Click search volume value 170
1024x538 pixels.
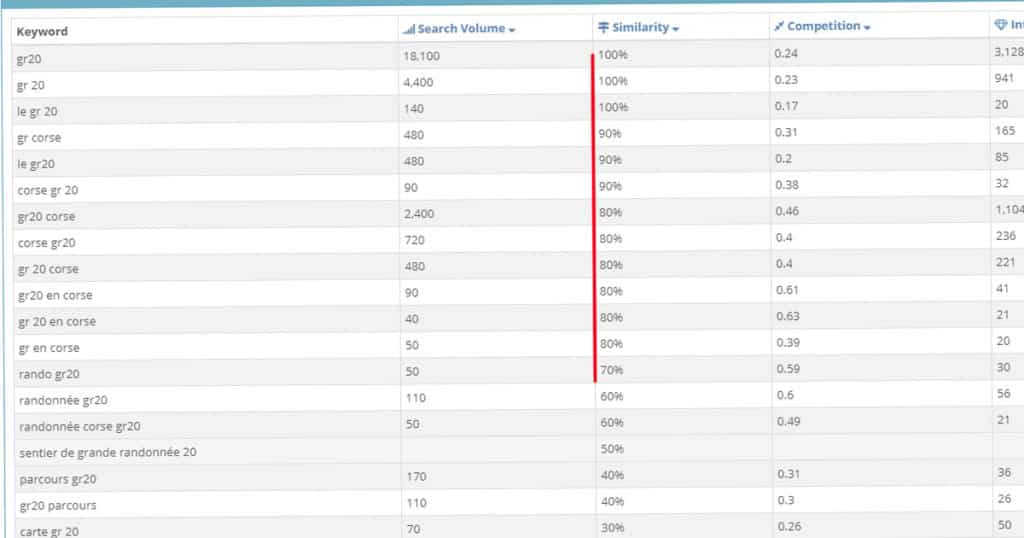pyautogui.click(x=416, y=476)
